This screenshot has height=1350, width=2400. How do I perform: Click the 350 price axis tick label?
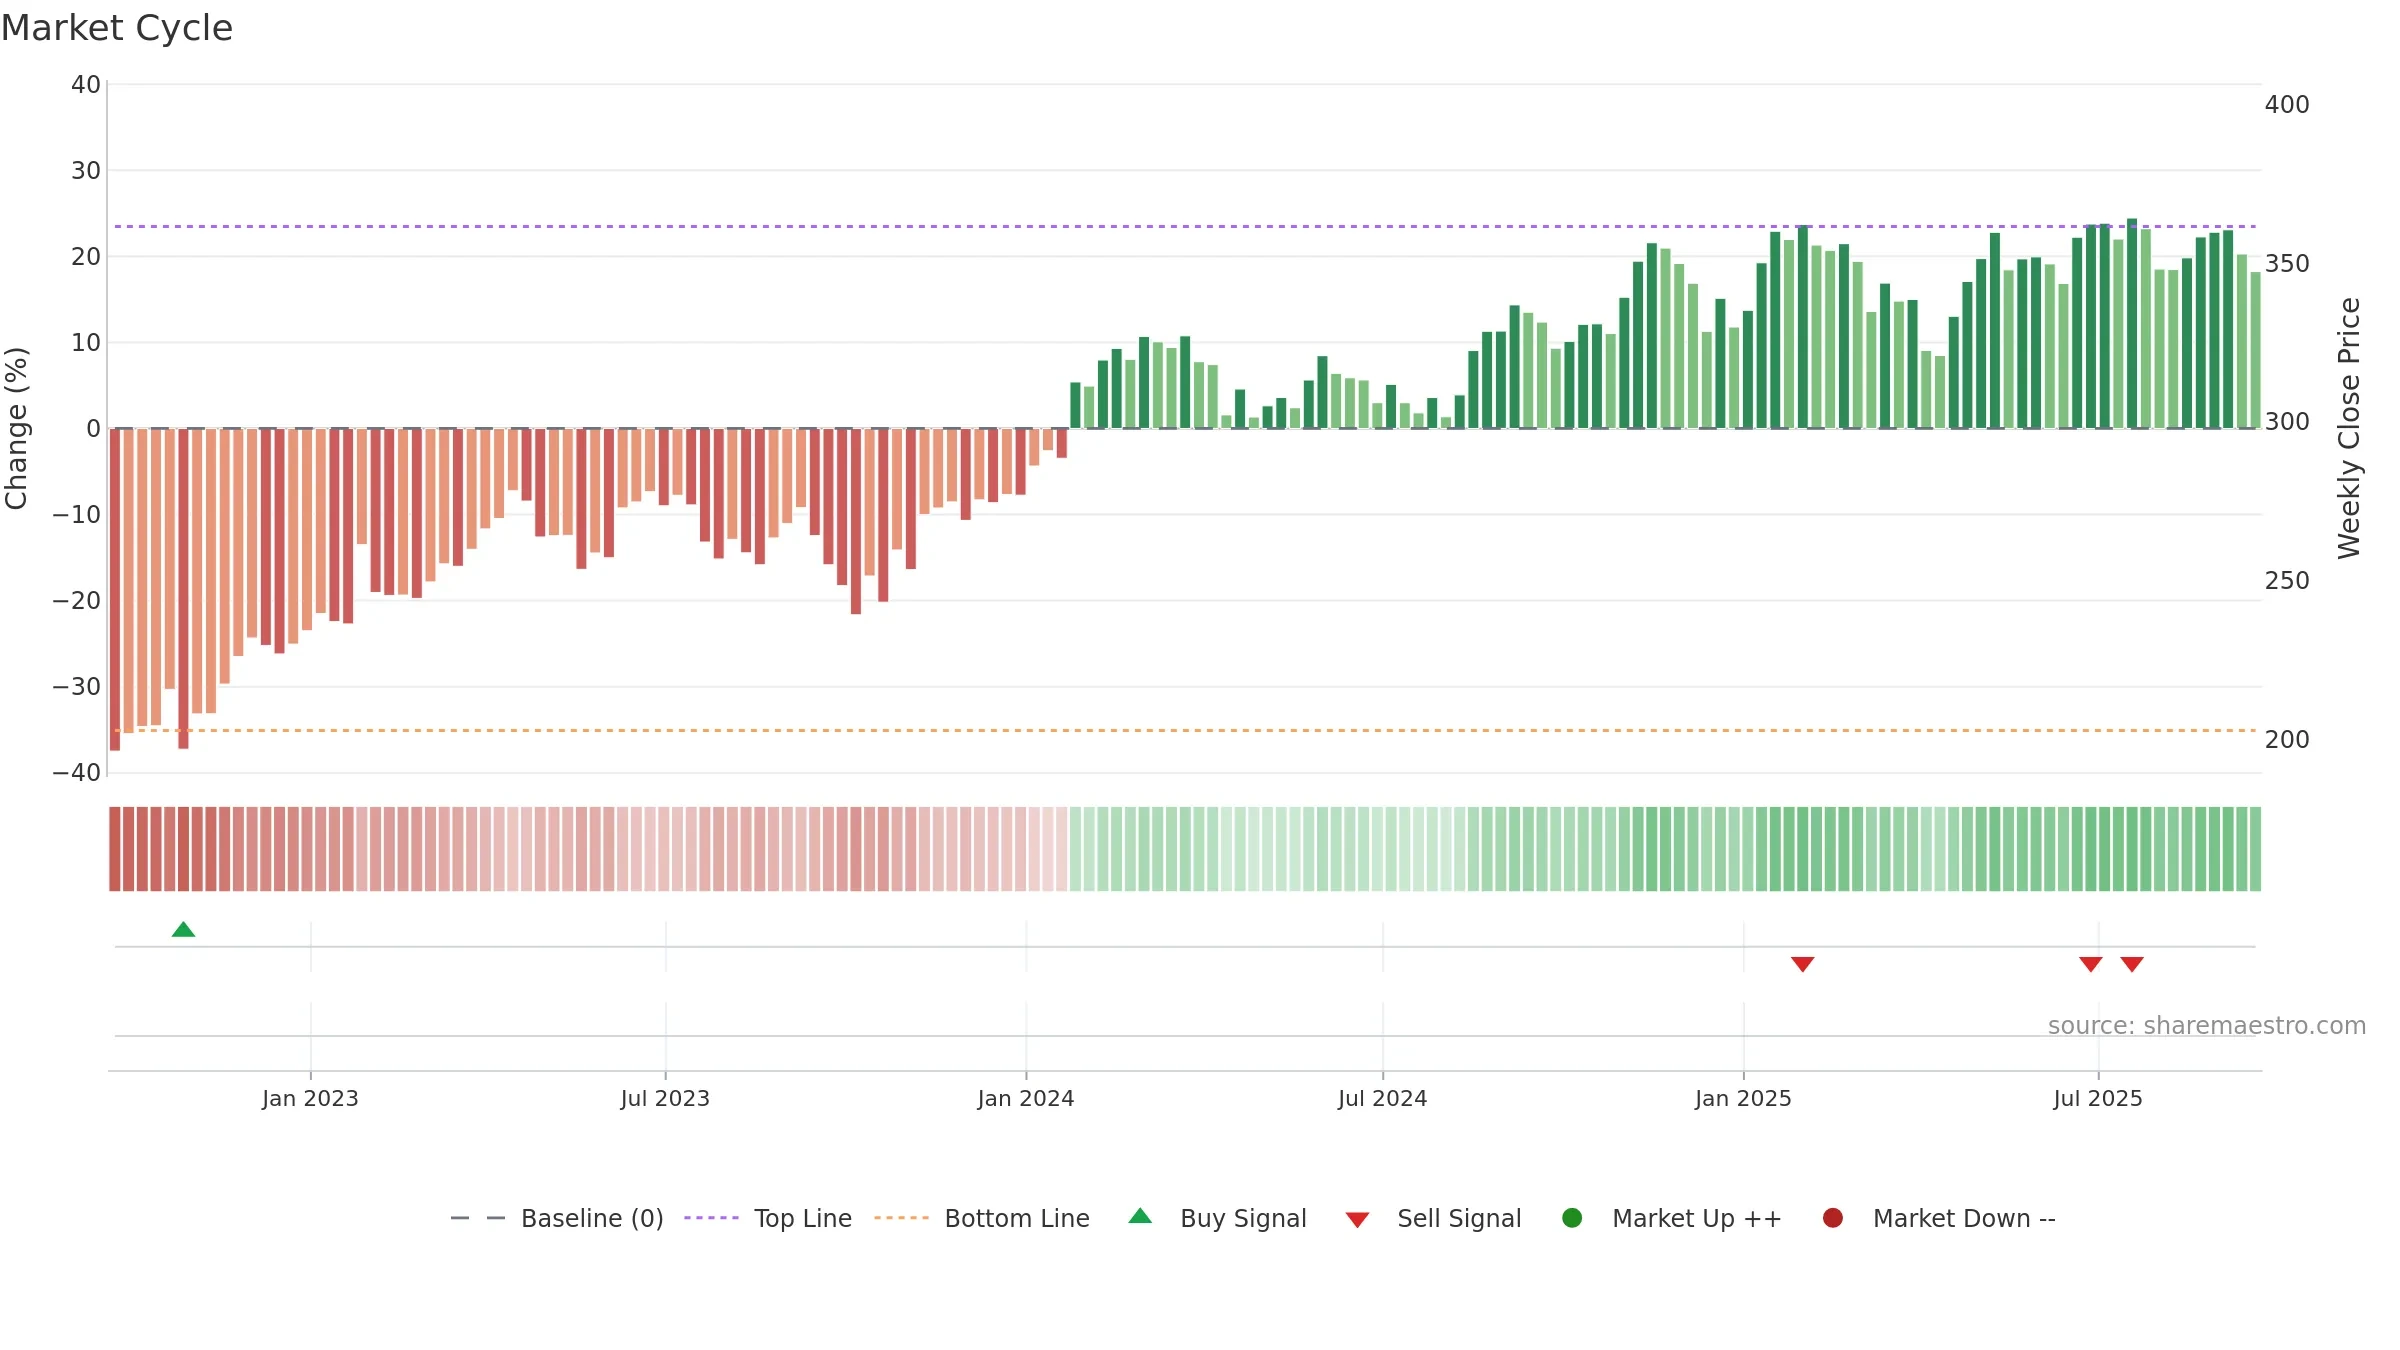click(x=2287, y=264)
